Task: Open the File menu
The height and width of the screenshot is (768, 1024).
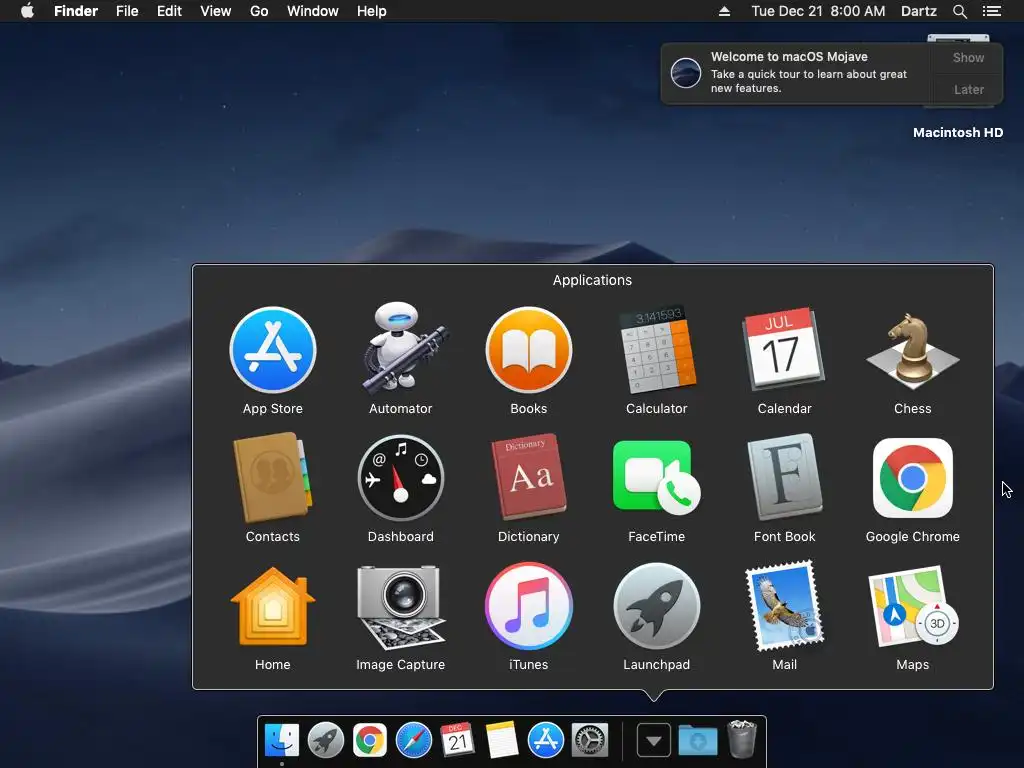Action: [127, 11]
